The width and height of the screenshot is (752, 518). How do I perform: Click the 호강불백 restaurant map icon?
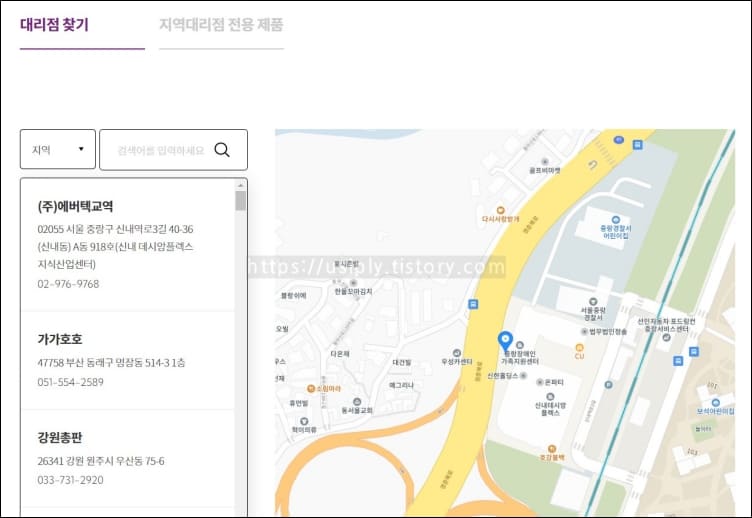point(552,449)
